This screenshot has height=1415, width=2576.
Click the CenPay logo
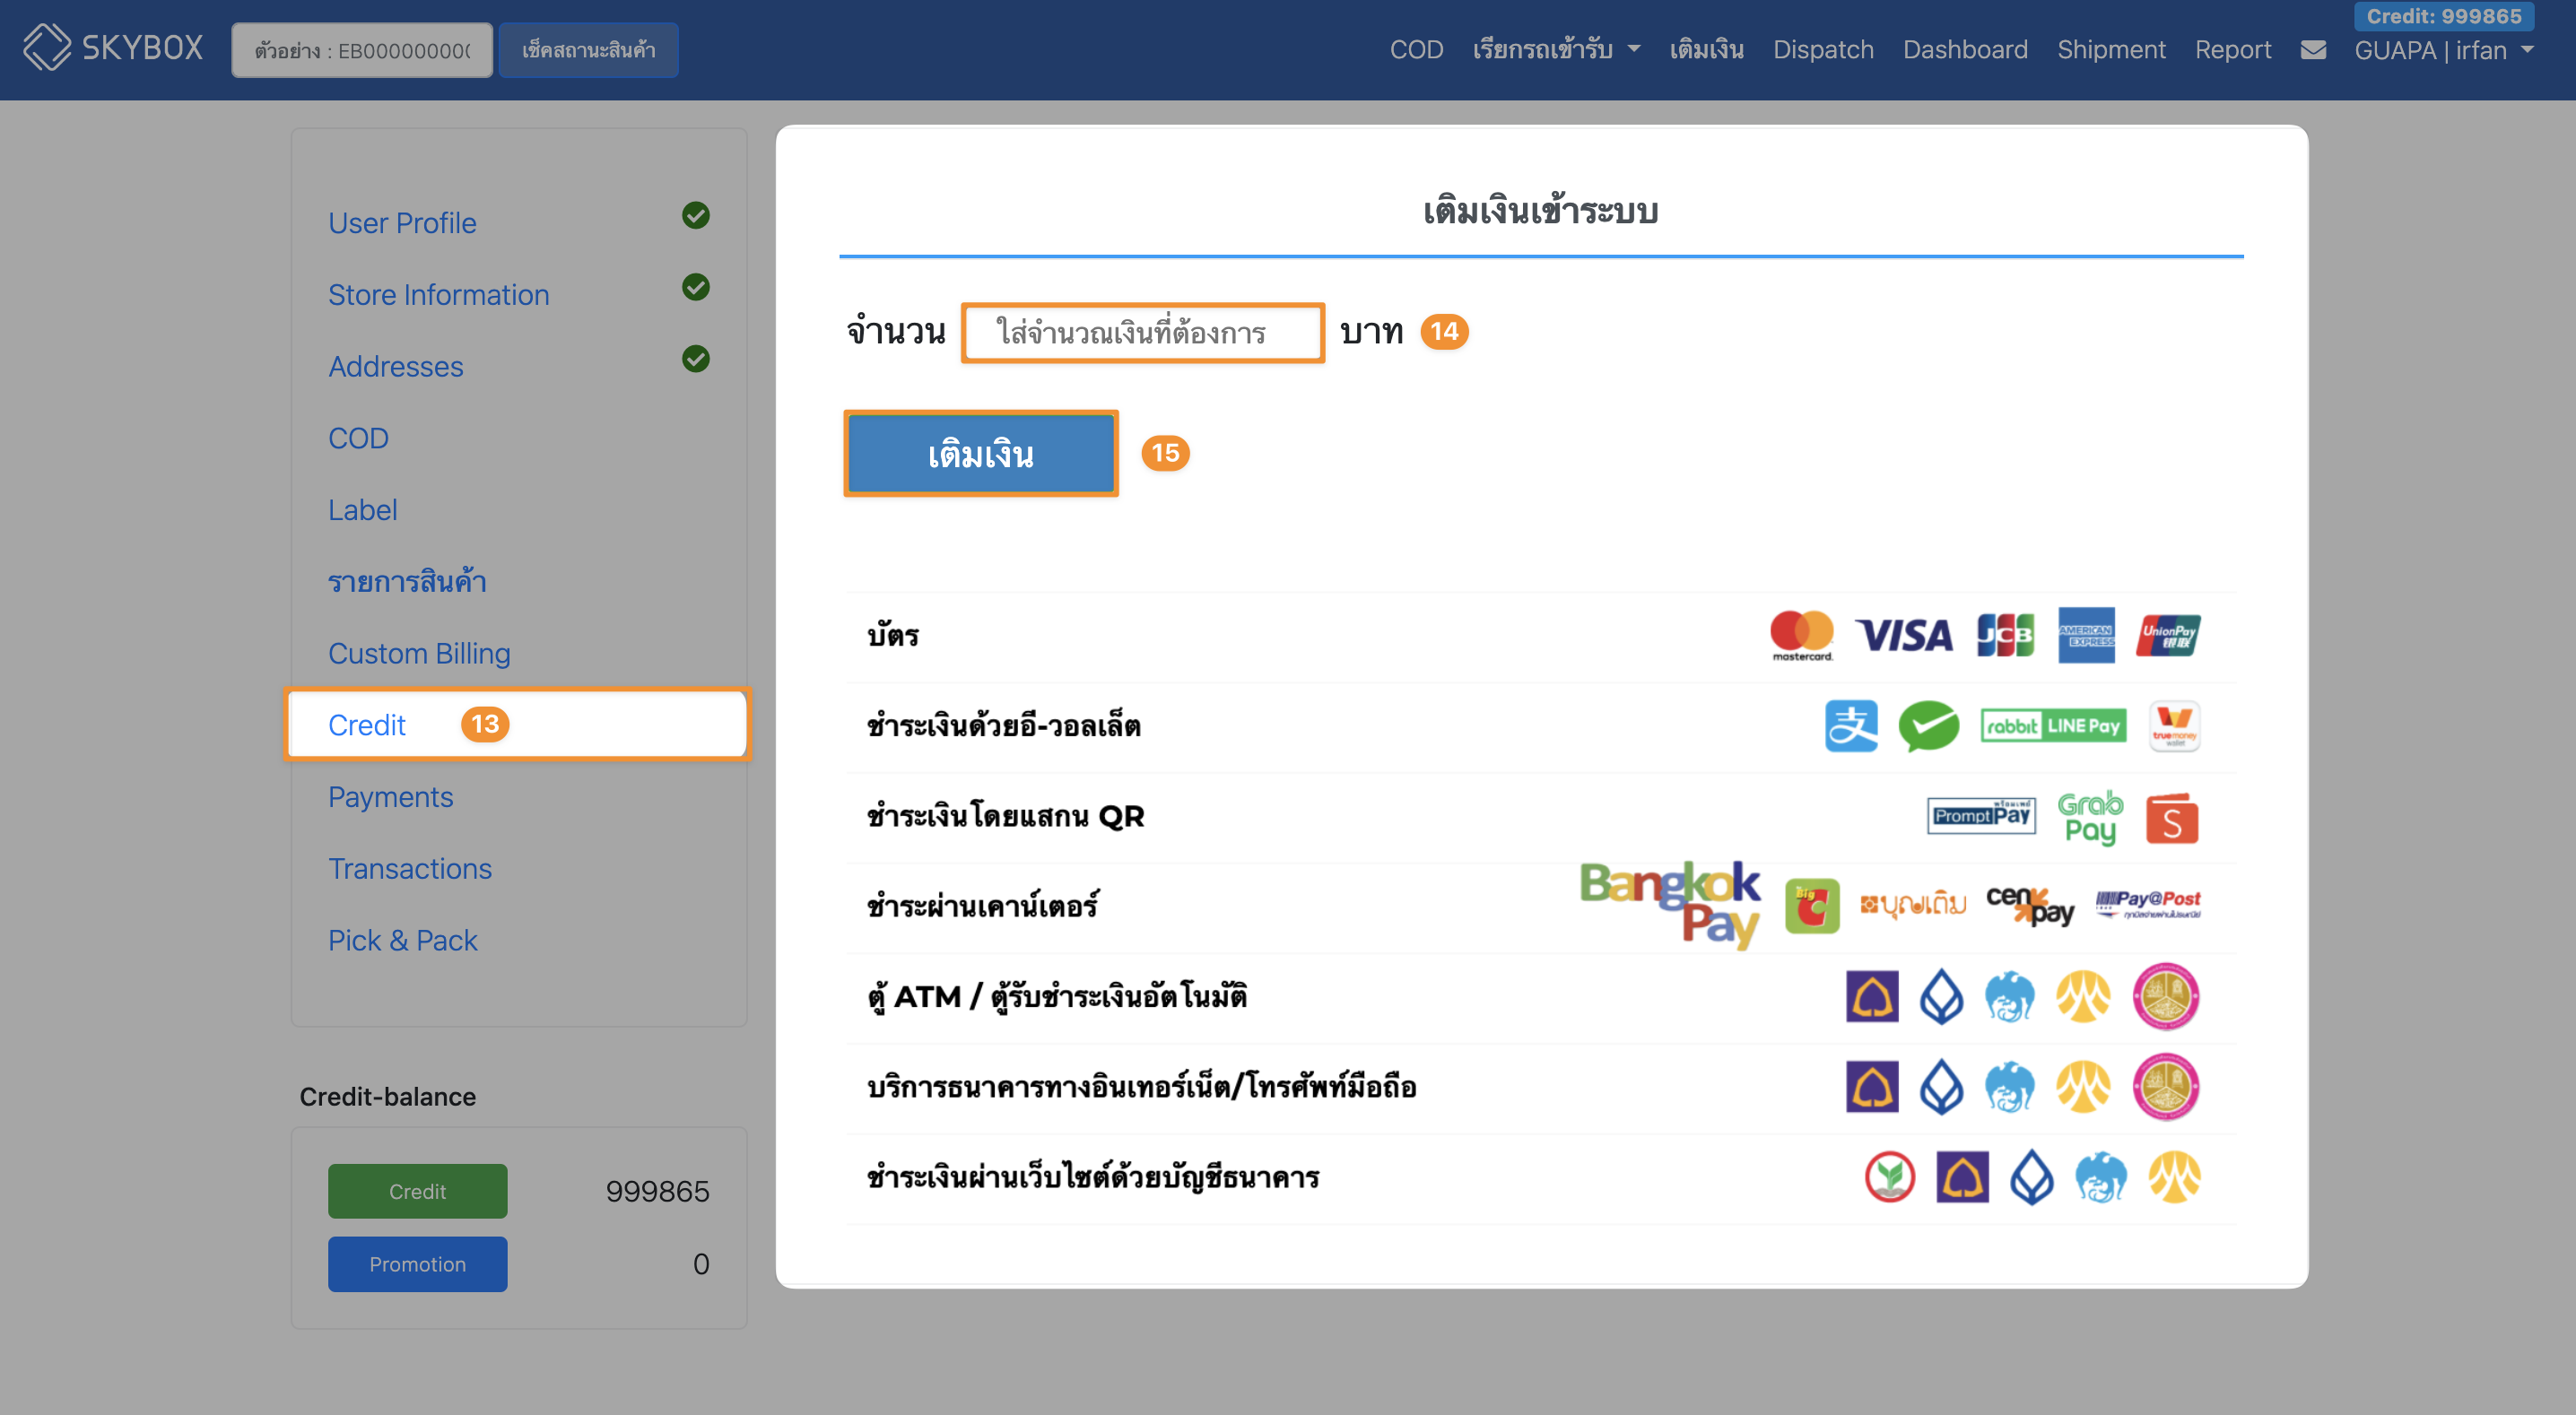tap(2030, 905)
